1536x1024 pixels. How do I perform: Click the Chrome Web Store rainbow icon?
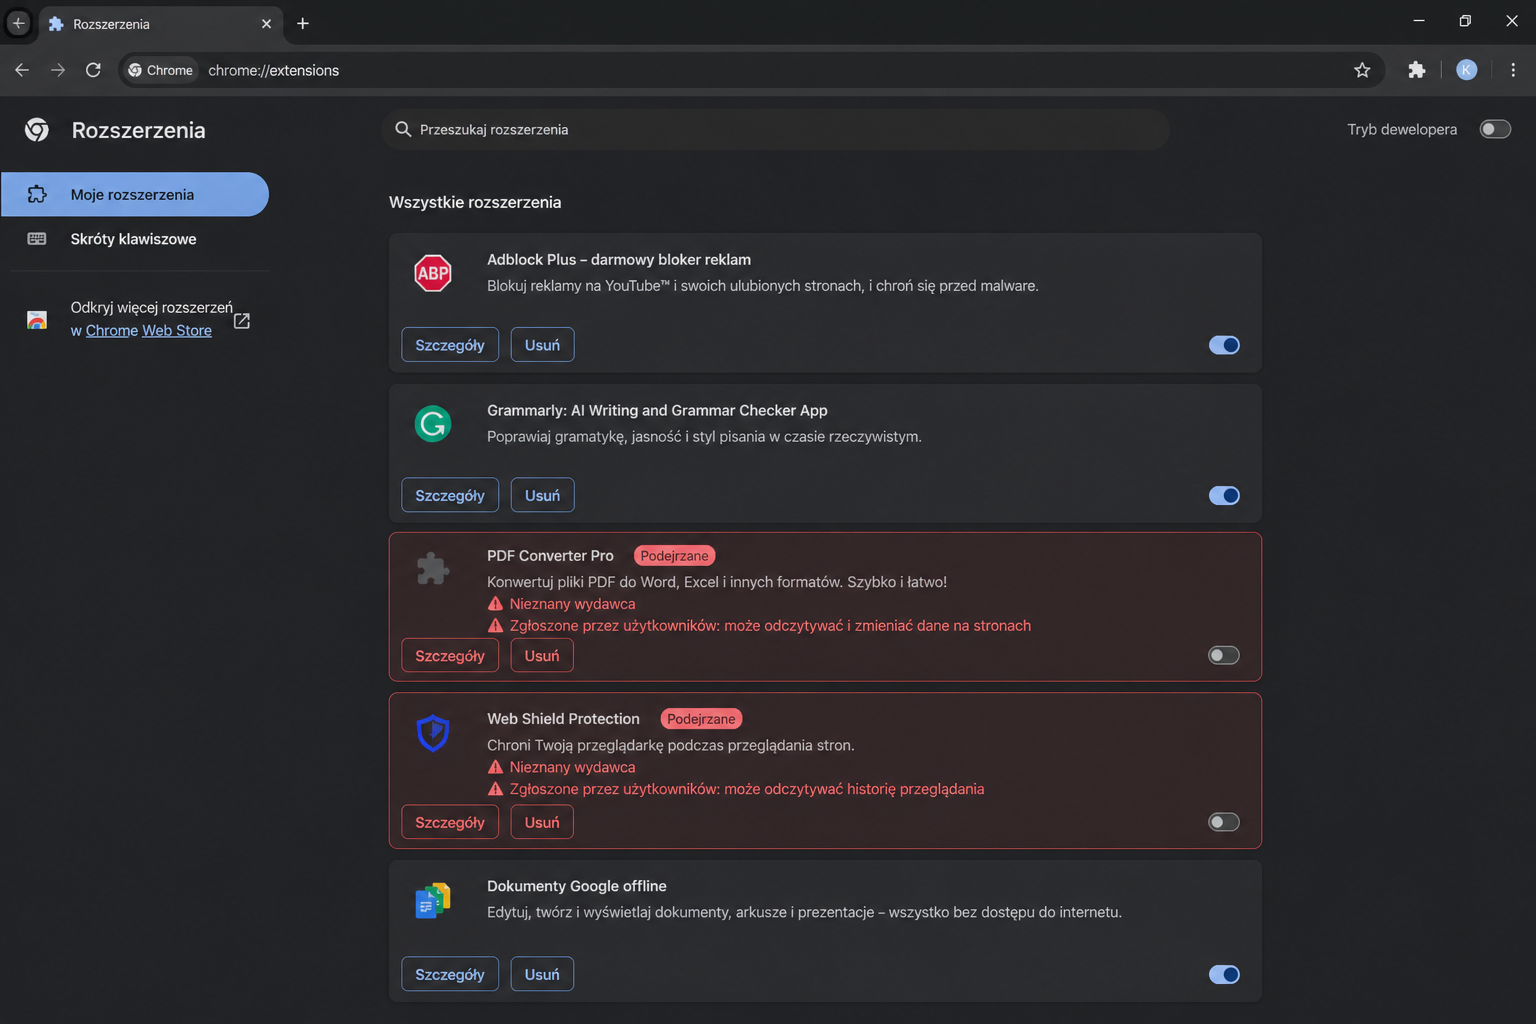coord(37,320)
